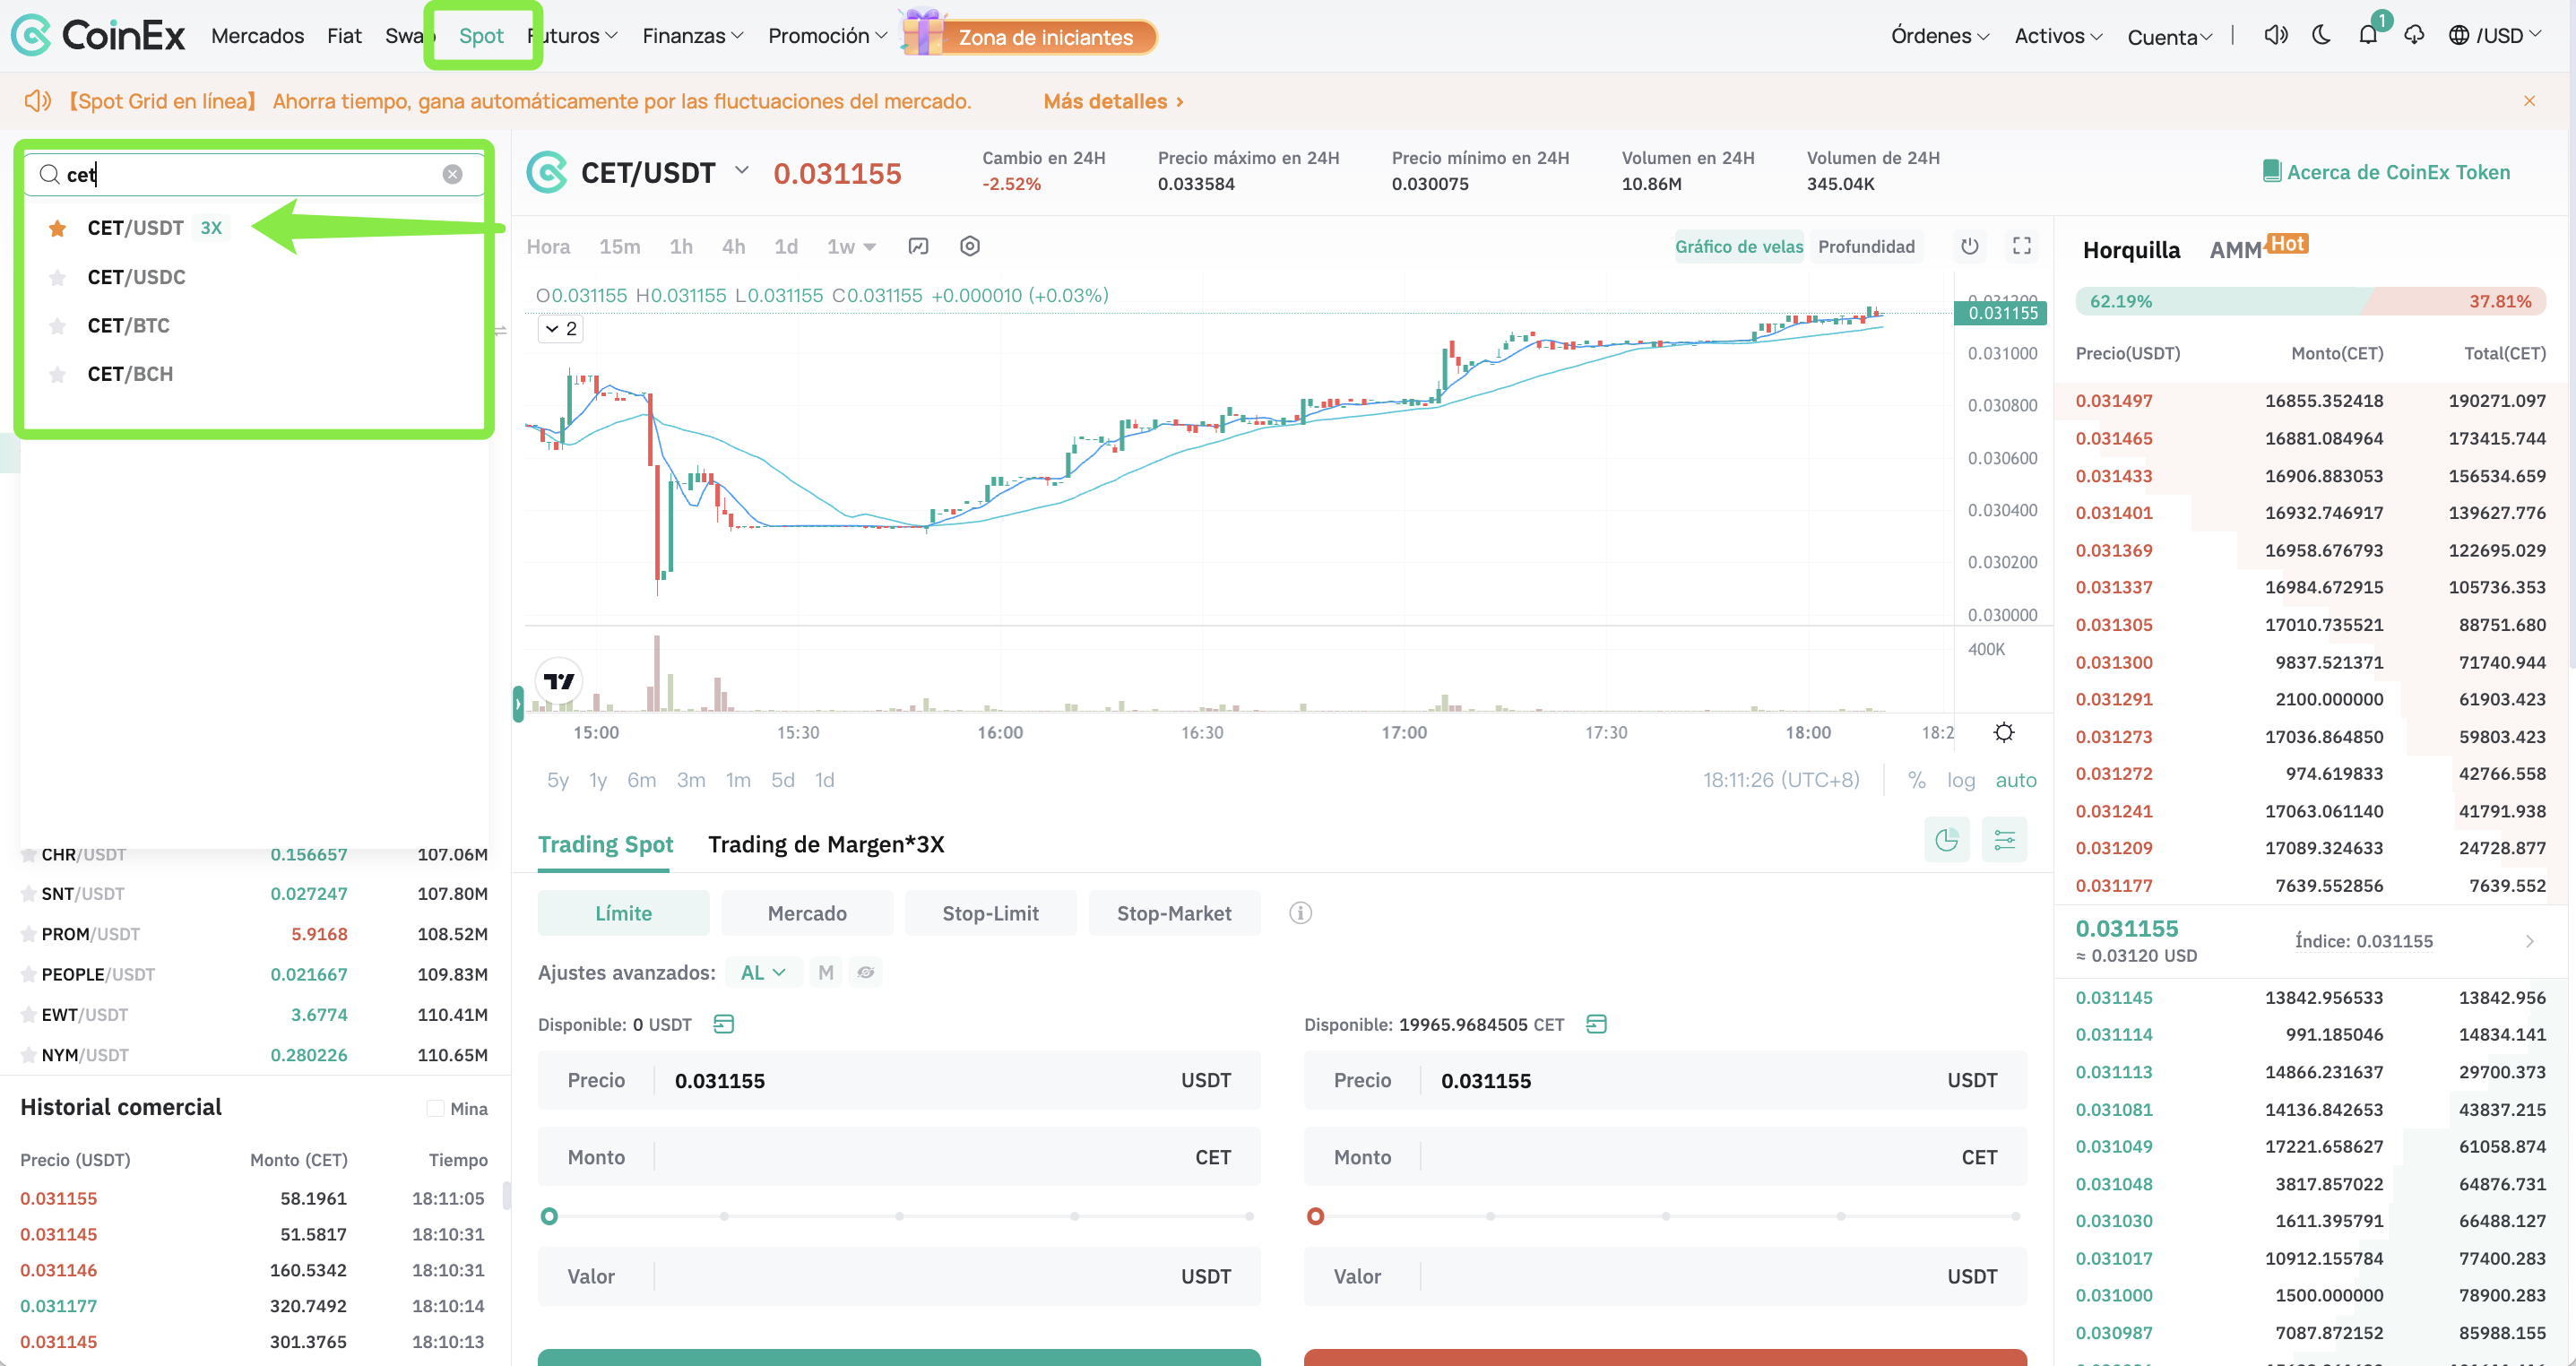Open order type info icon
This screenshot has height=1366, width=2576.
click(x=1300, y=913)
